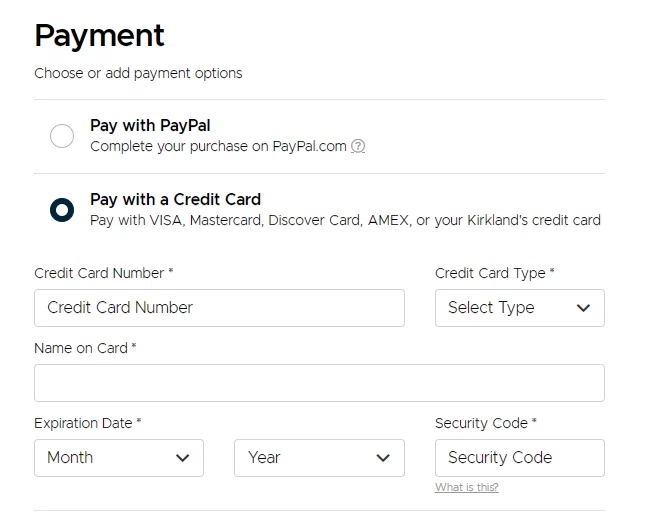Screen dimensions: 659x522
Task: Select the Pay with a Credit Card radio
Action: tap(62, 210)
